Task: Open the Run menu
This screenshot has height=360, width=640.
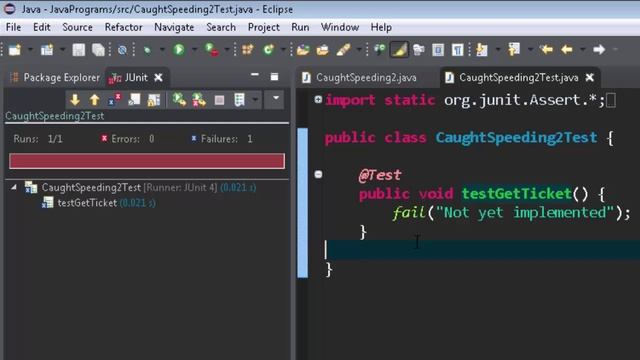Action: coord(300,27)
